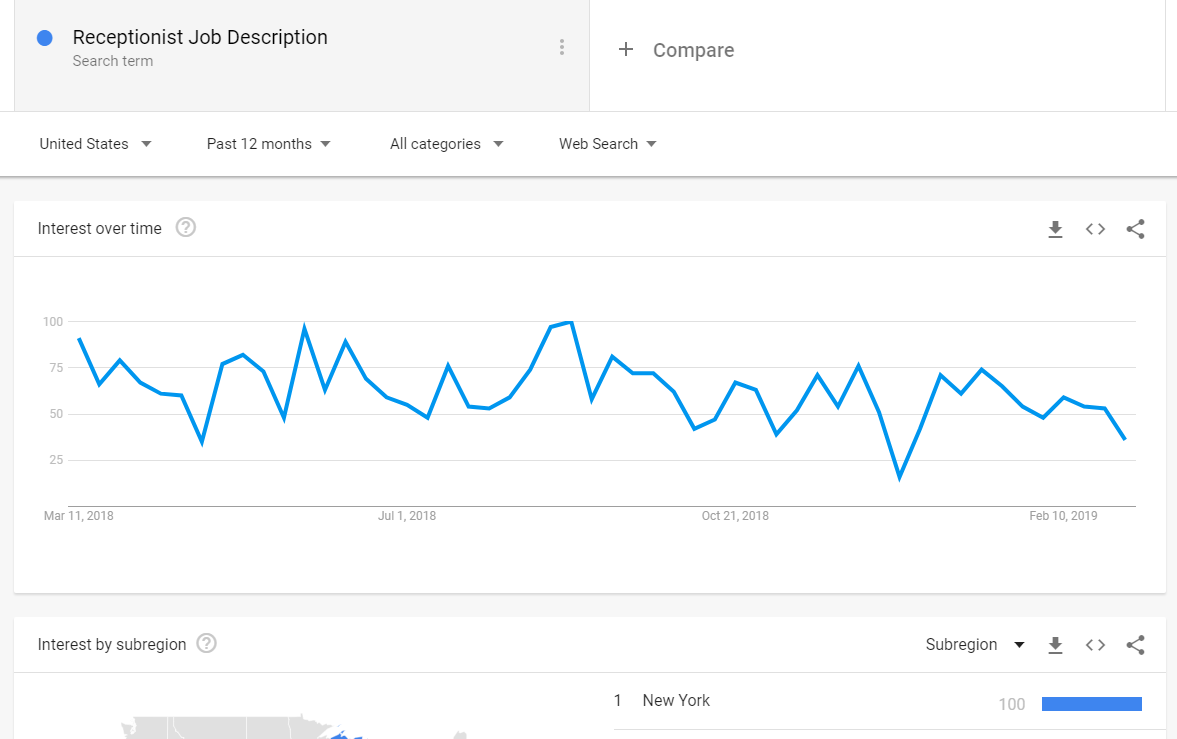Image resolution: width=1177 pixels, height=739 pixels.
Task: Download Interest over time data as CSV
Action: point(1055,229)
